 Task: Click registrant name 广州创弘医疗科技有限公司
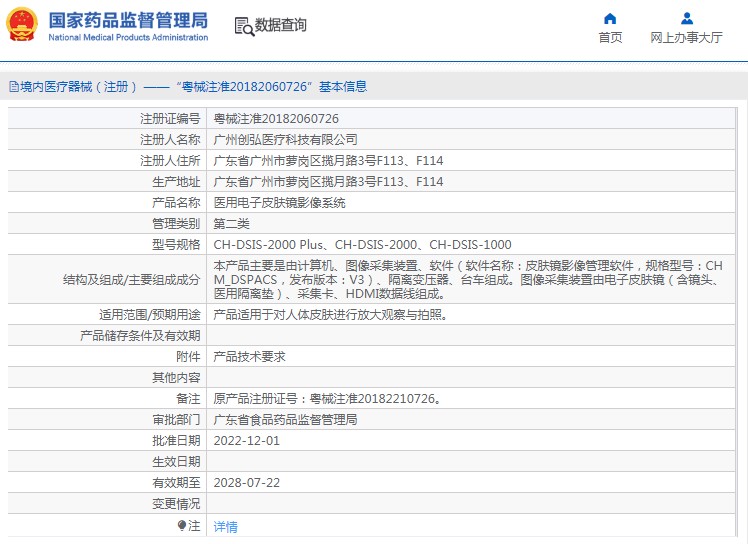285,140
